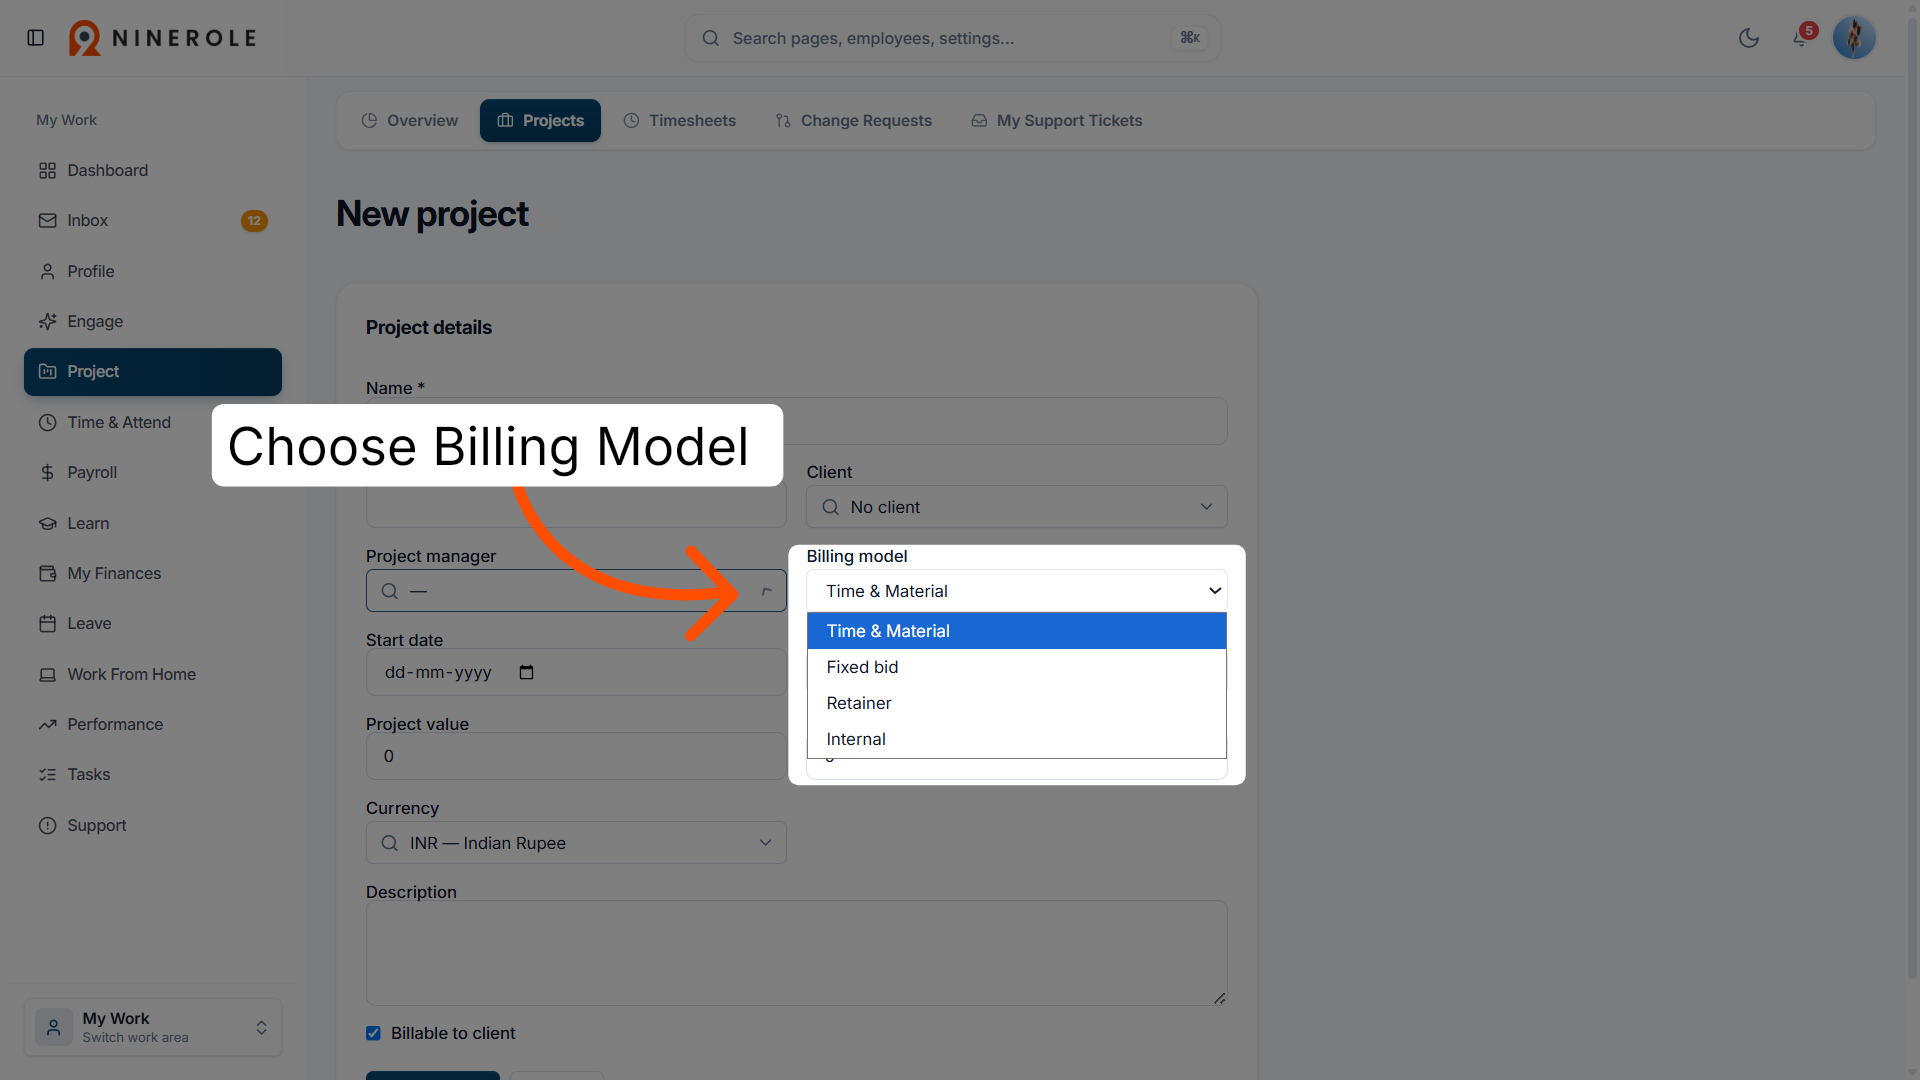Select Retainer billing option
This screenshot has width=1920, height=1080.
(1017, 703)
